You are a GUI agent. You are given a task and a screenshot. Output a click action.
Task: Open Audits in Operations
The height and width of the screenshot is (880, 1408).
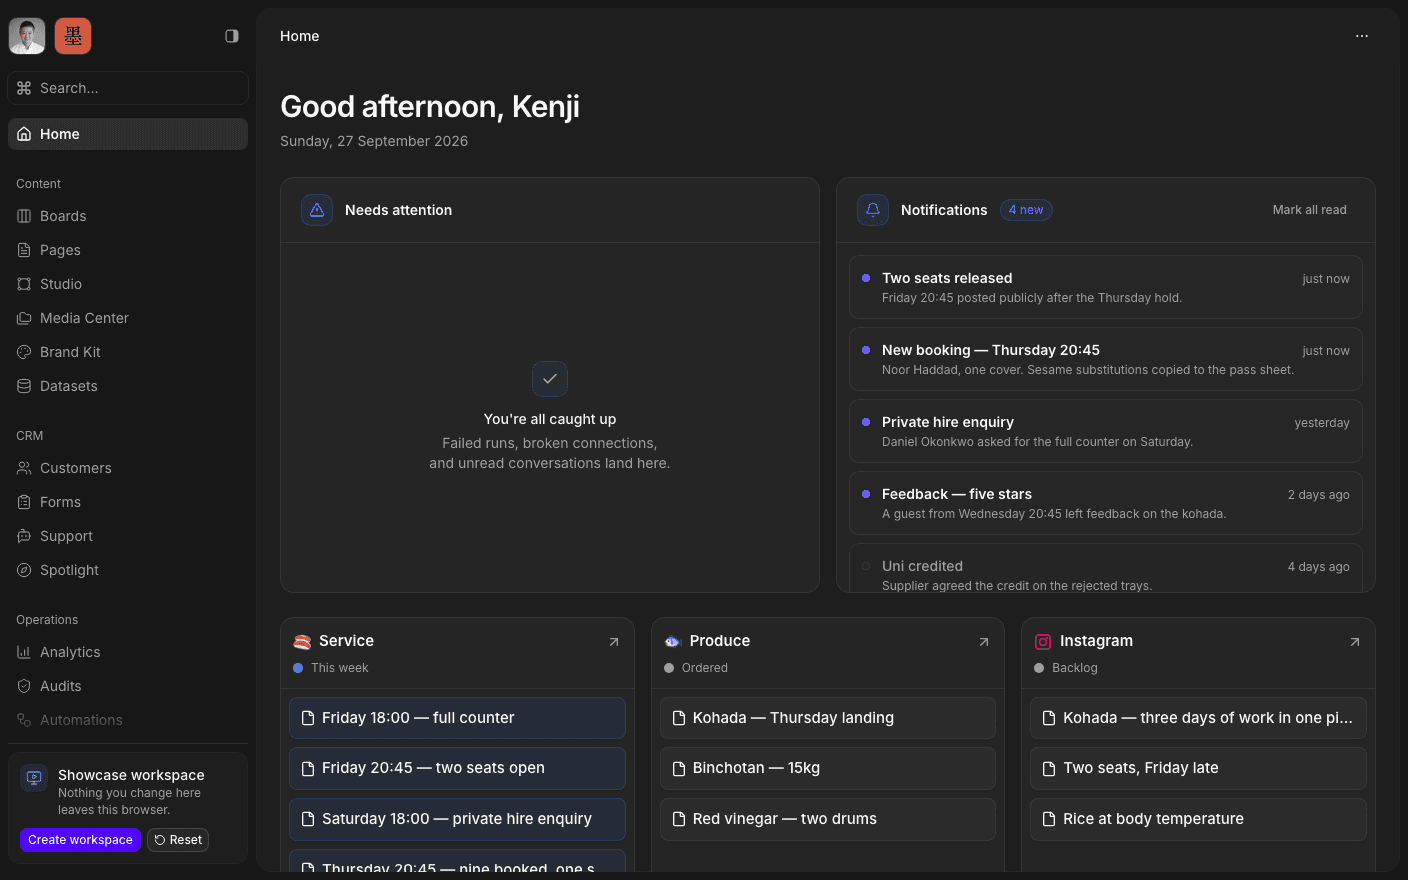coord(128,686)
